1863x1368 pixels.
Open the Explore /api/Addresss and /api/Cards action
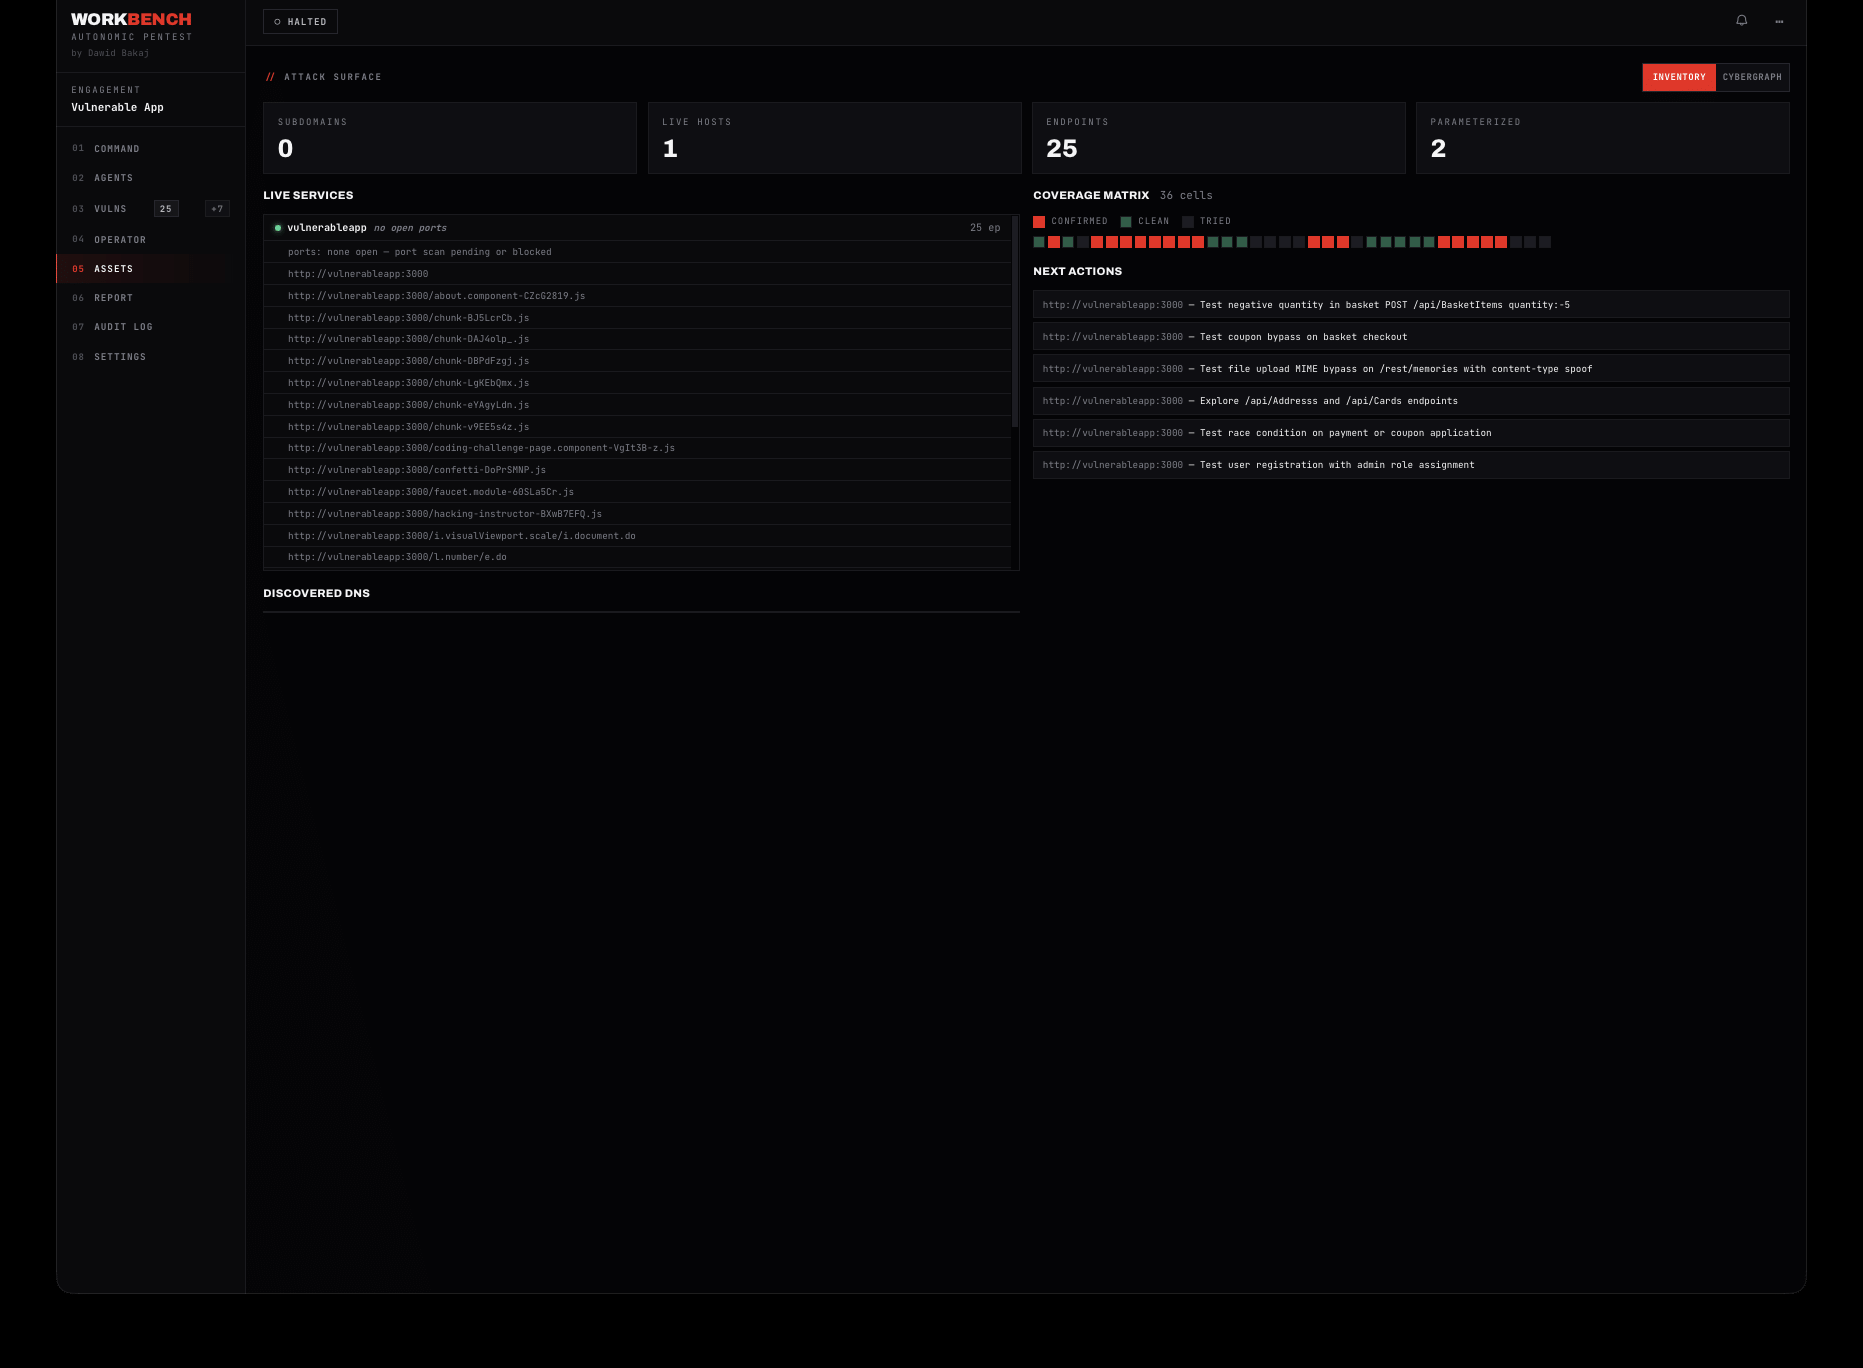click(1411, 401)
